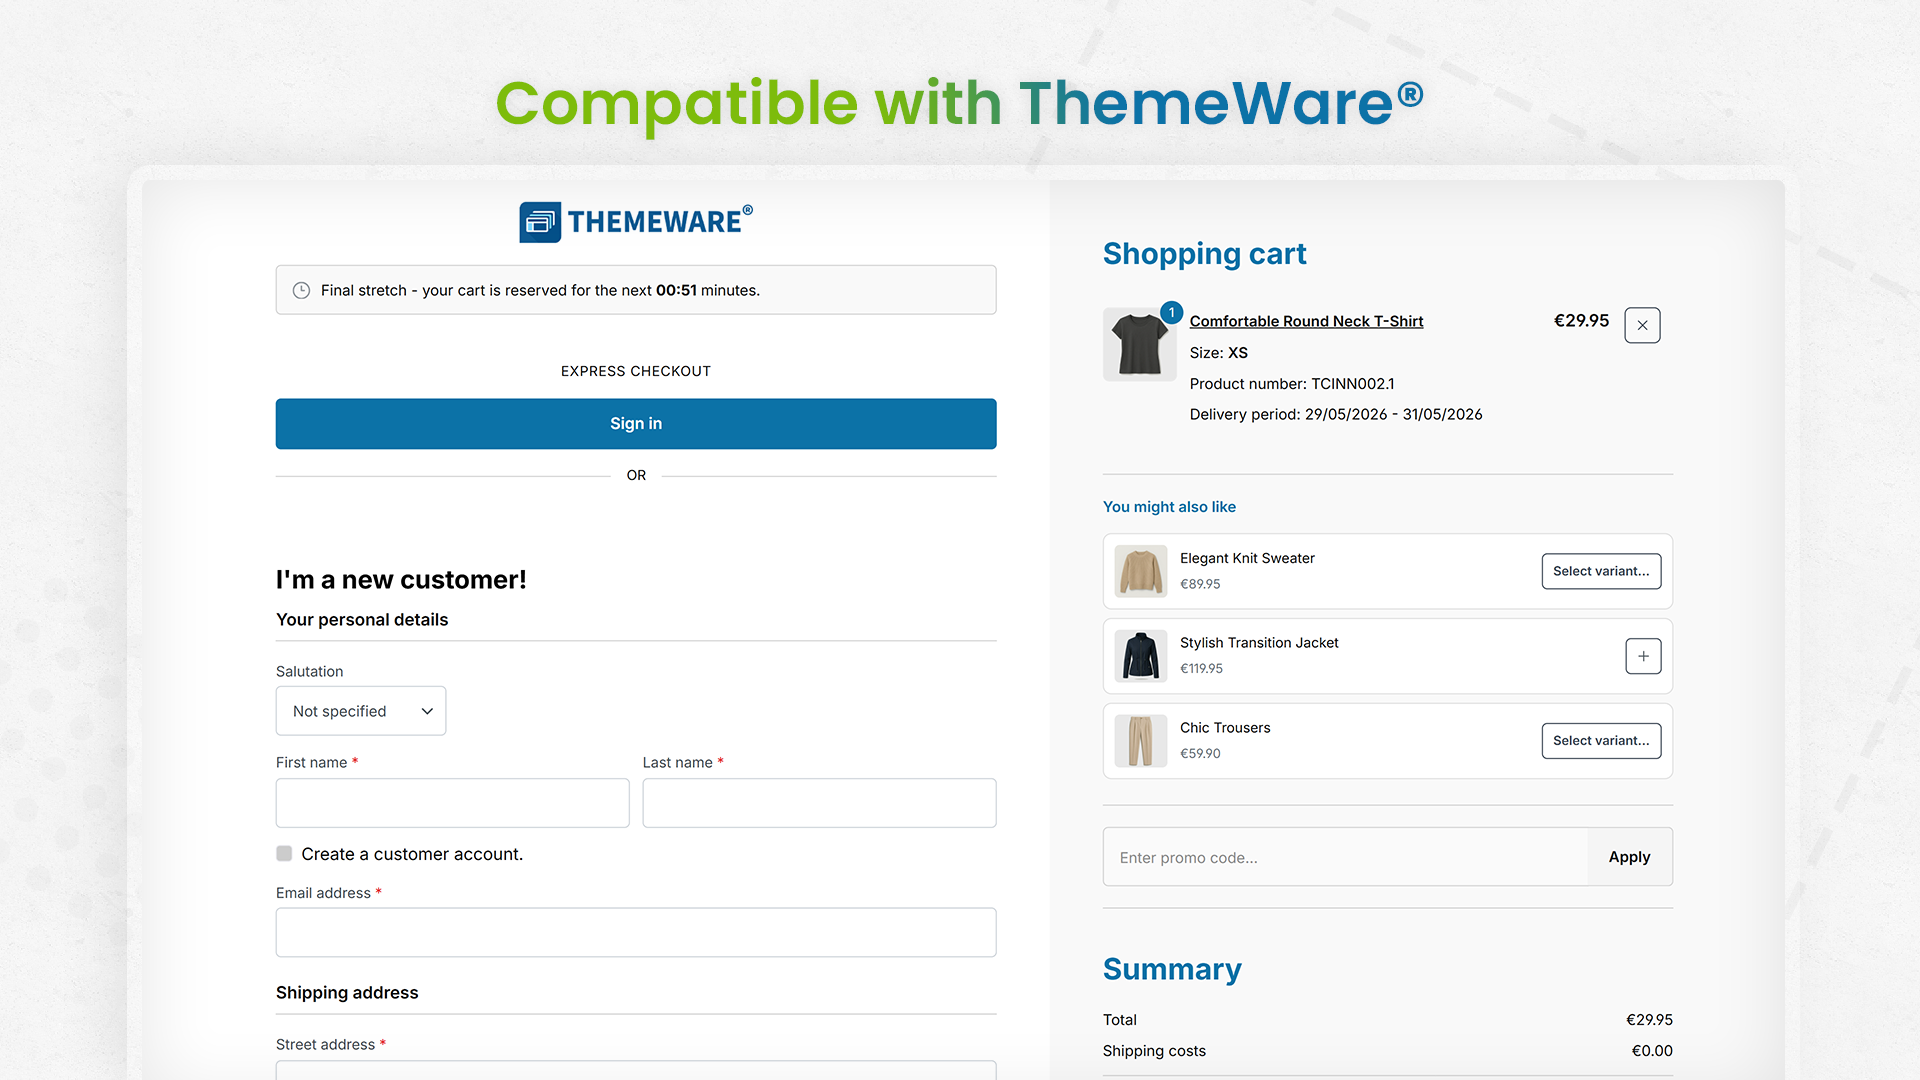1920x1080 pixels.
Task: Click the Size: XS text
Action: (1219, 353)
